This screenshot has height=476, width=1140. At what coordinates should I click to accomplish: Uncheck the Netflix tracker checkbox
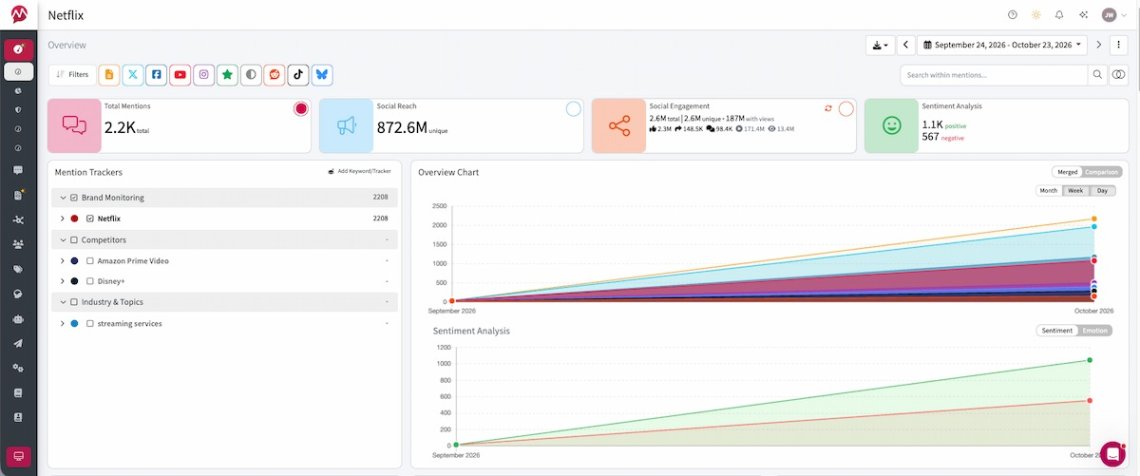click(x=90, y=218)
